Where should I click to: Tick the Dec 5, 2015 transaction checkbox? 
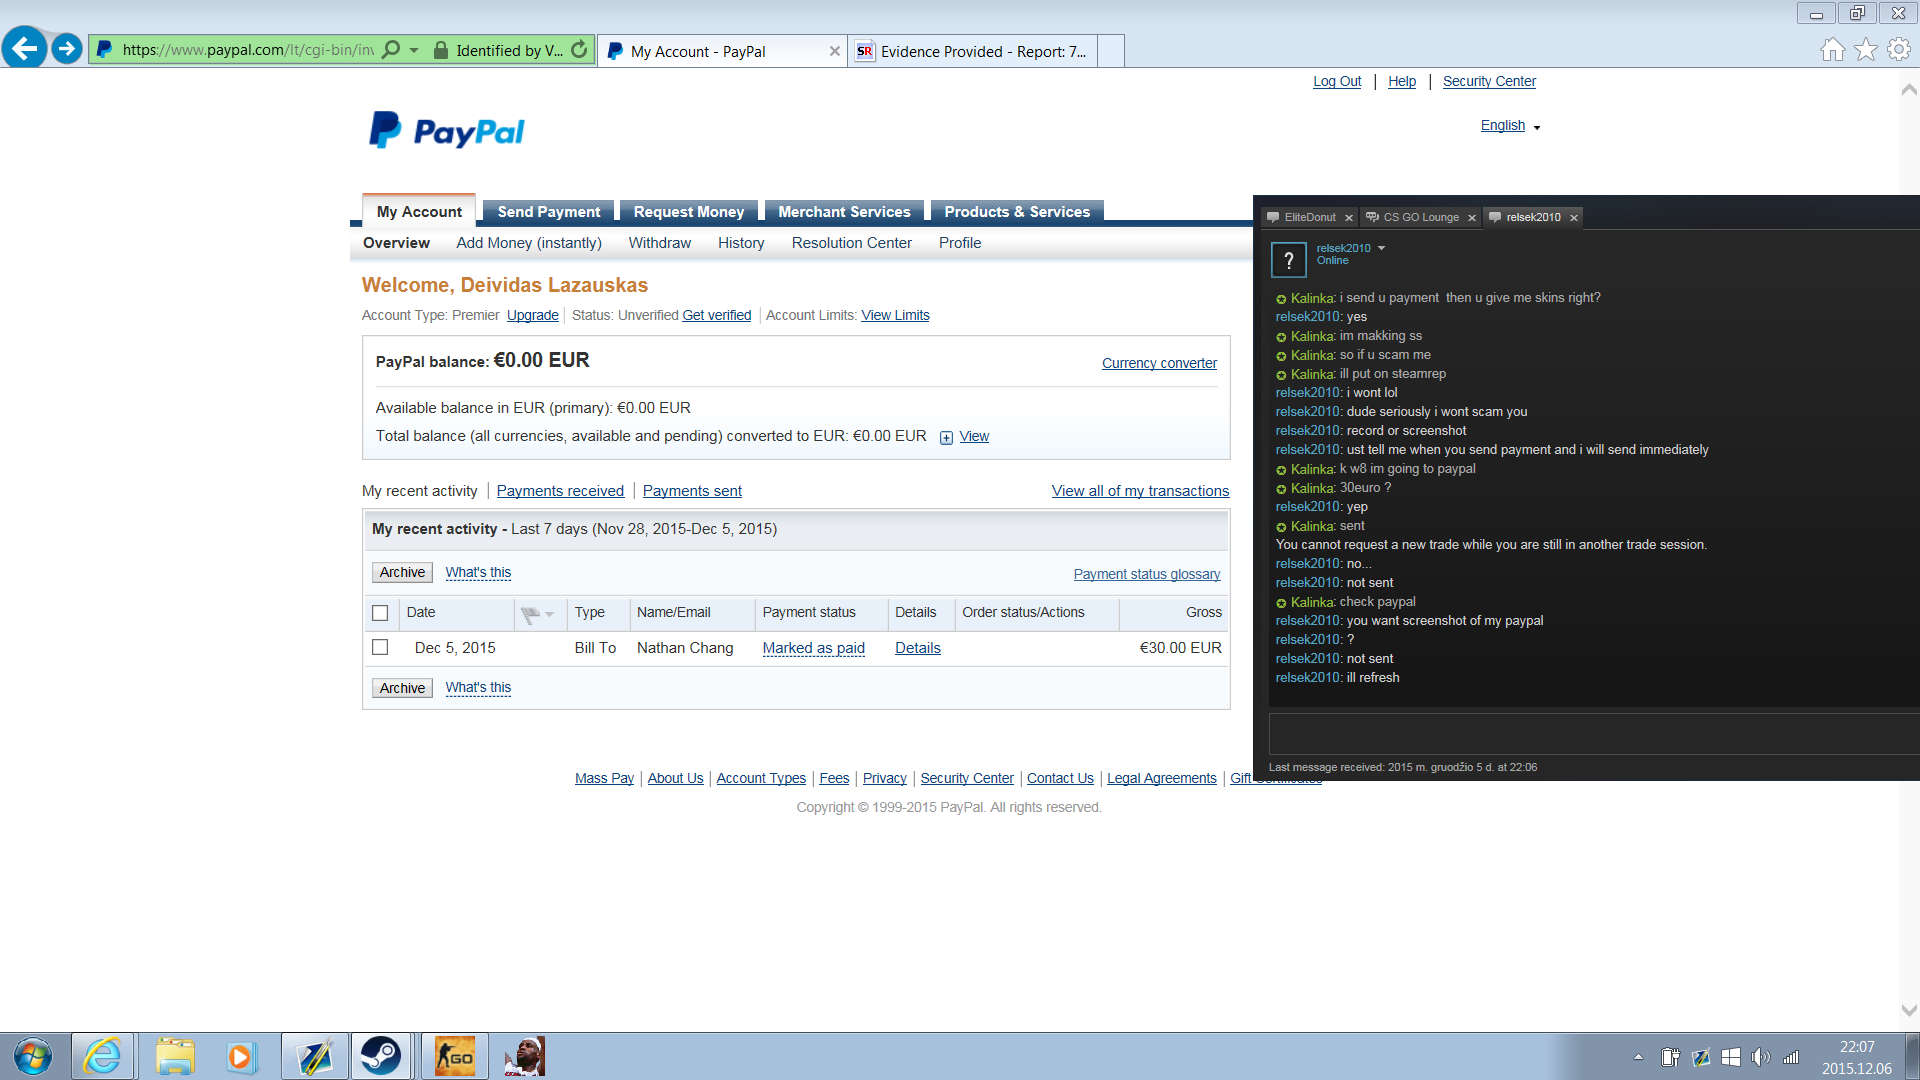[380, 648]
